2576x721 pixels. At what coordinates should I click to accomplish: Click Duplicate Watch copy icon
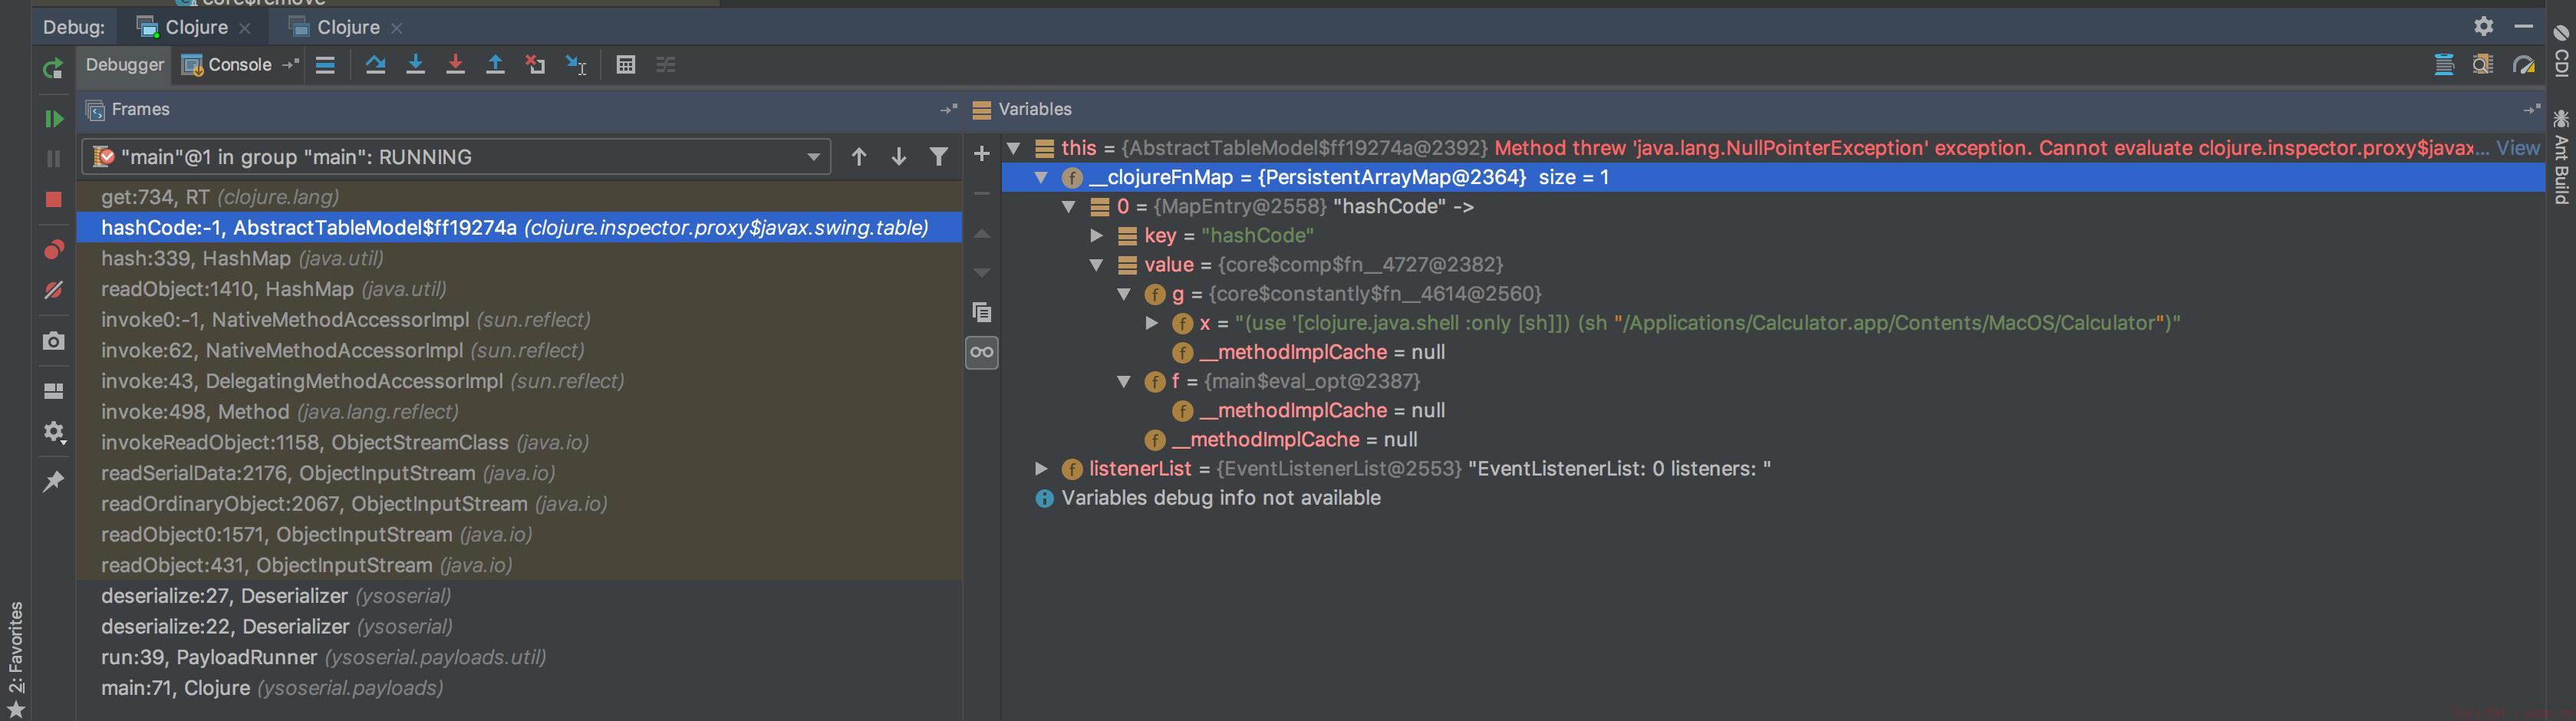(x=982, y=312)
